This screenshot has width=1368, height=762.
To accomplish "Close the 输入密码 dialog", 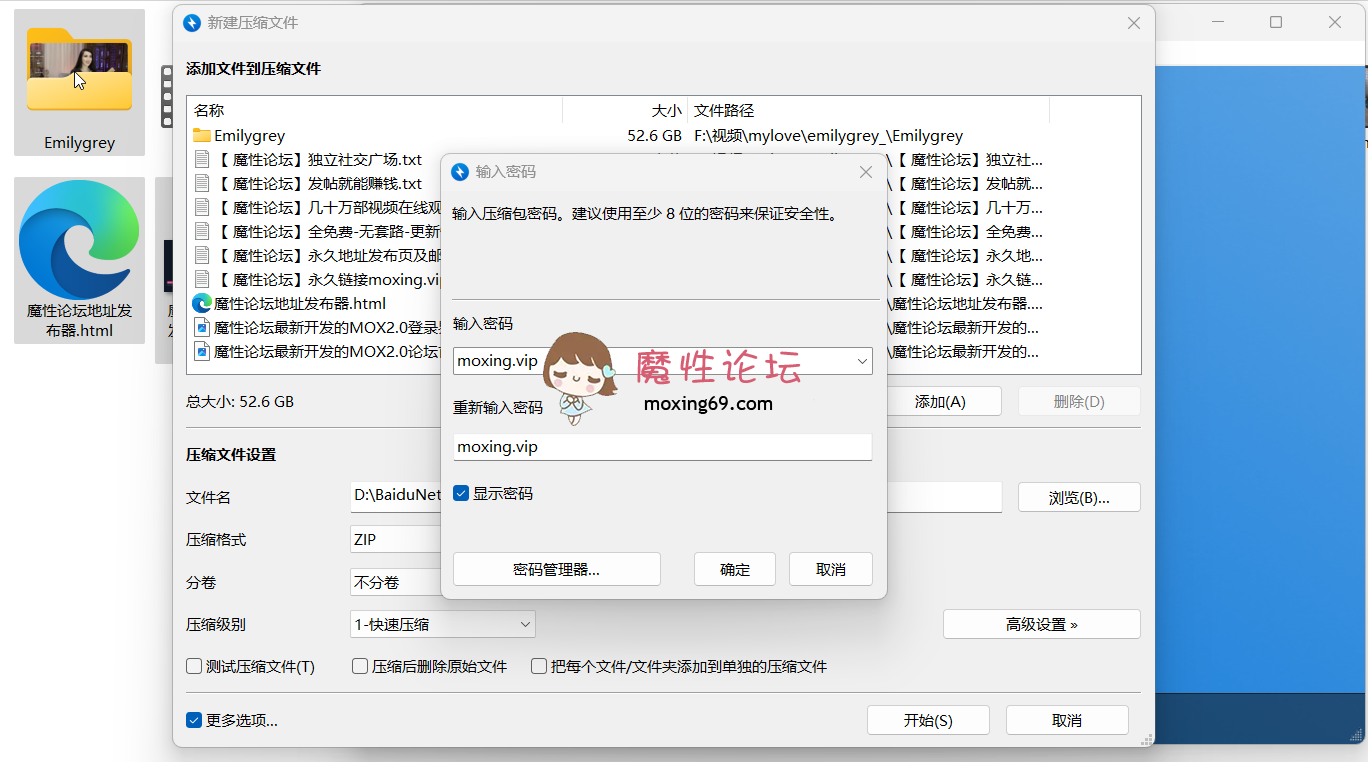I will [x=866, y=172].
